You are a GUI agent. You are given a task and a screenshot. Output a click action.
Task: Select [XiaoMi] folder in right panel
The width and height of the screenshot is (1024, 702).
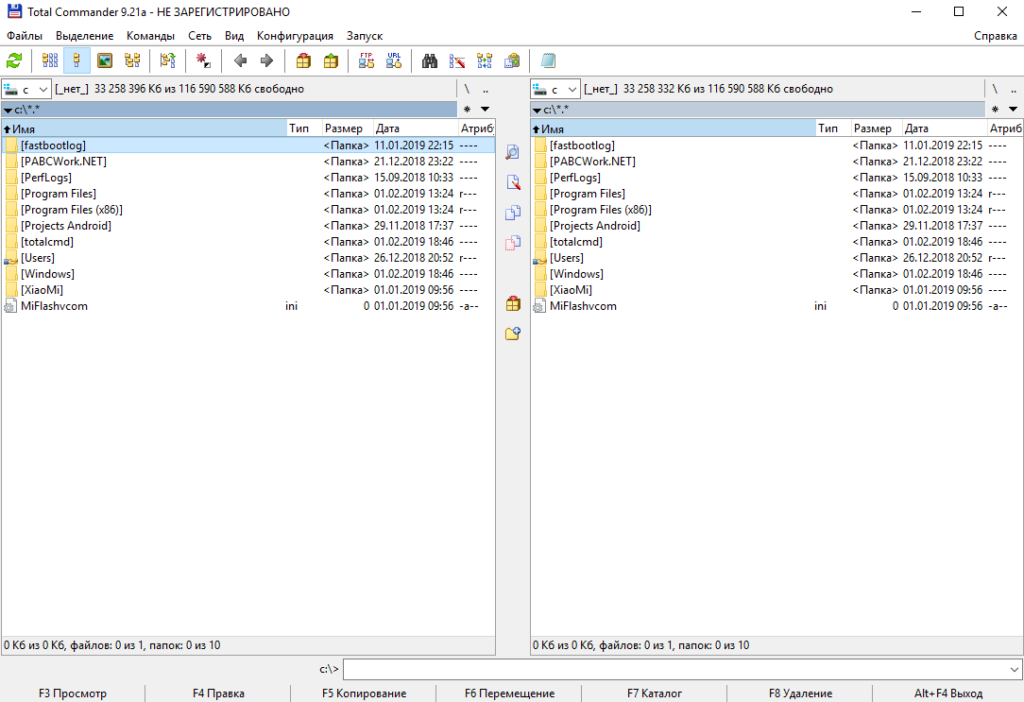776,289
